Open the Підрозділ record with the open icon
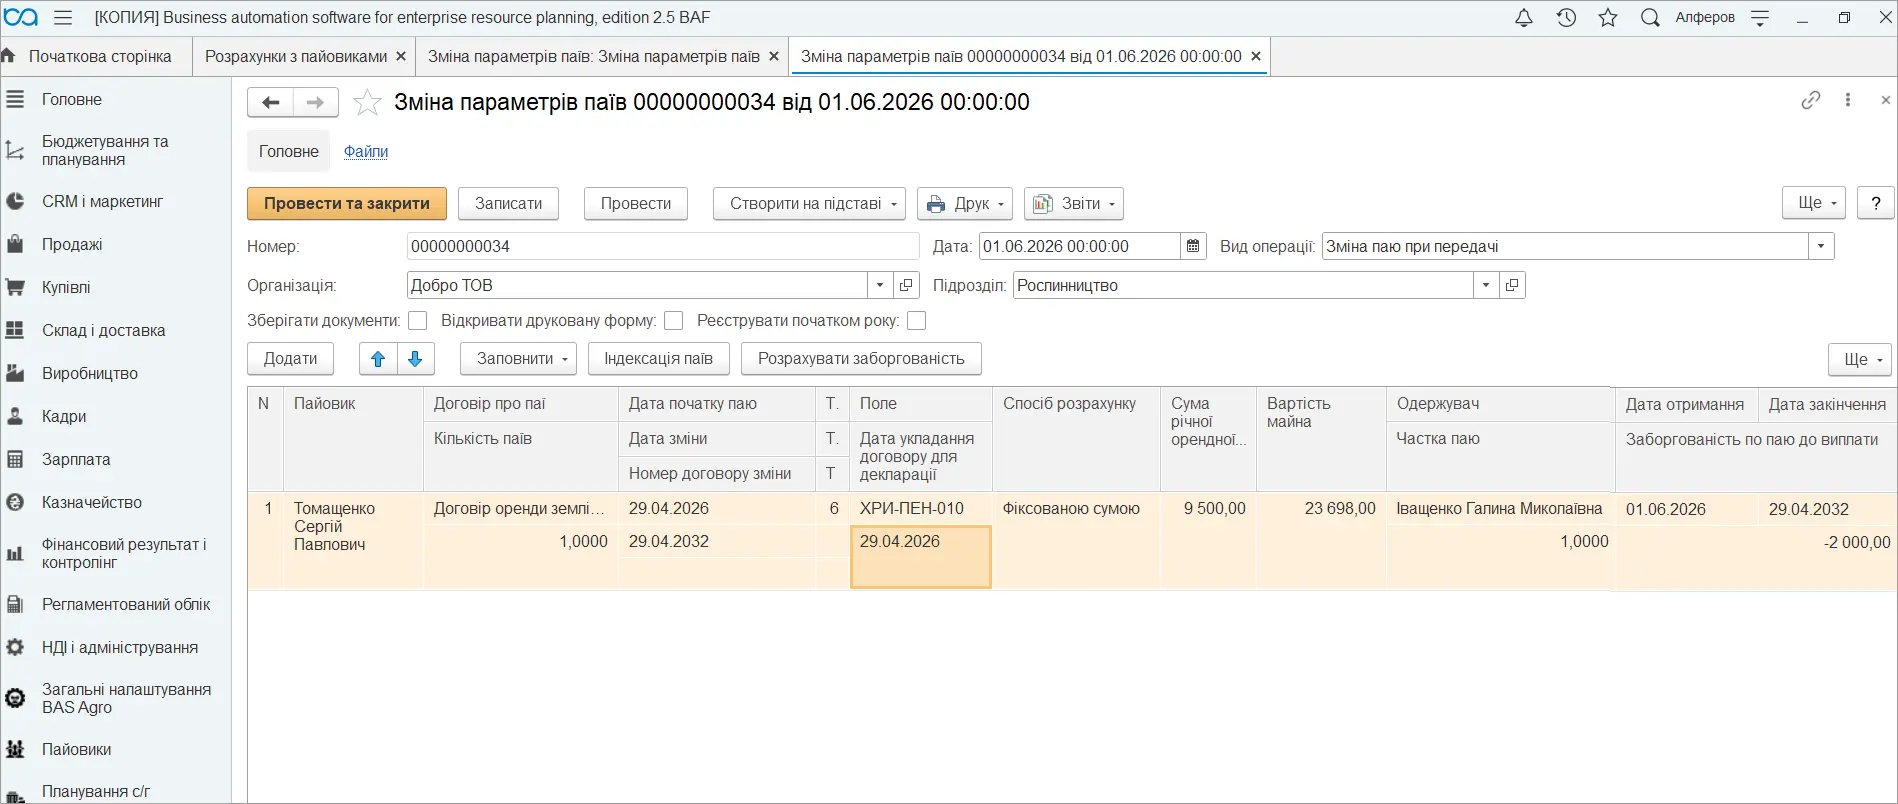The image size is (1898, 804). (x=1512, y=285)
